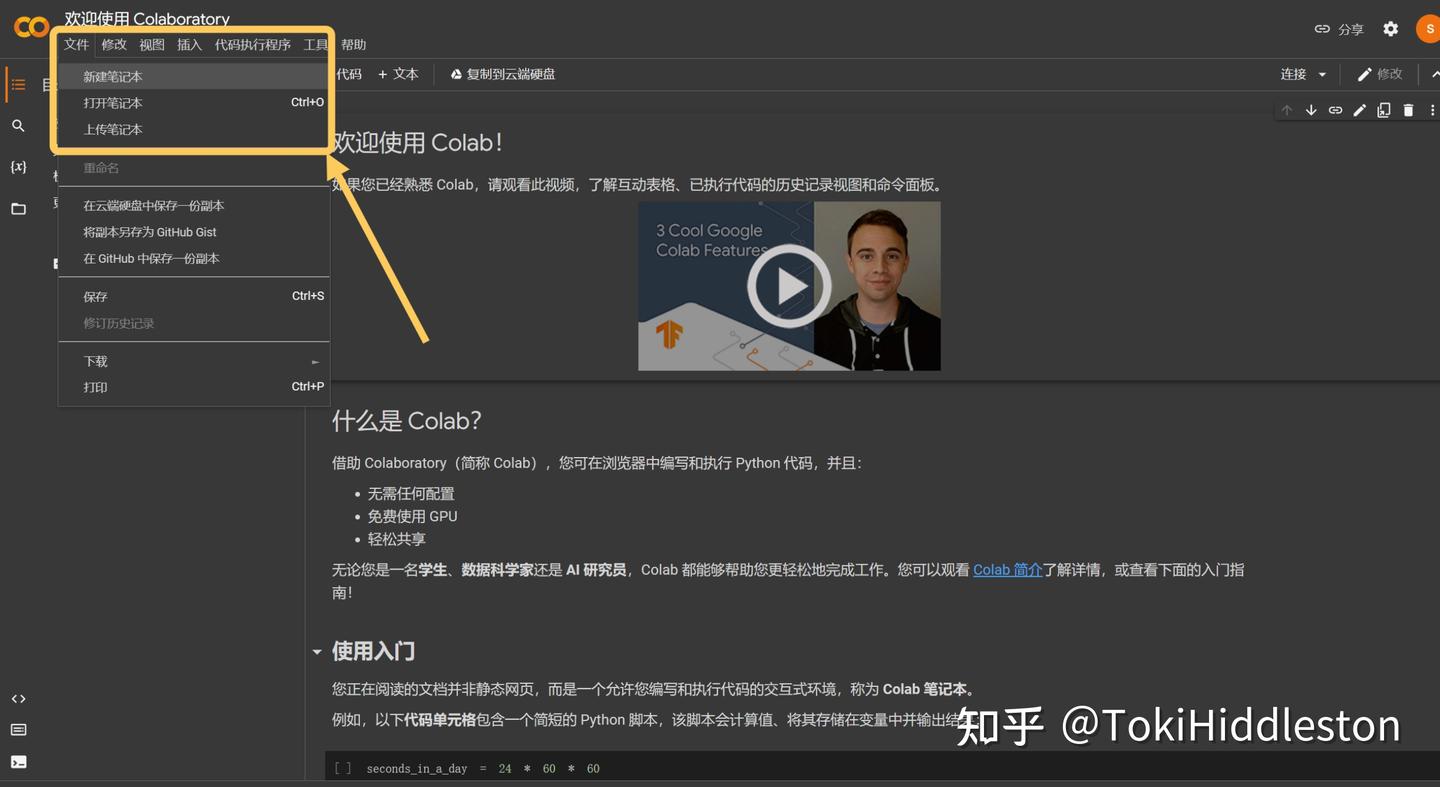Click the 无需任何配置 bullet item

pyautogui.click(x=411, y=493)
